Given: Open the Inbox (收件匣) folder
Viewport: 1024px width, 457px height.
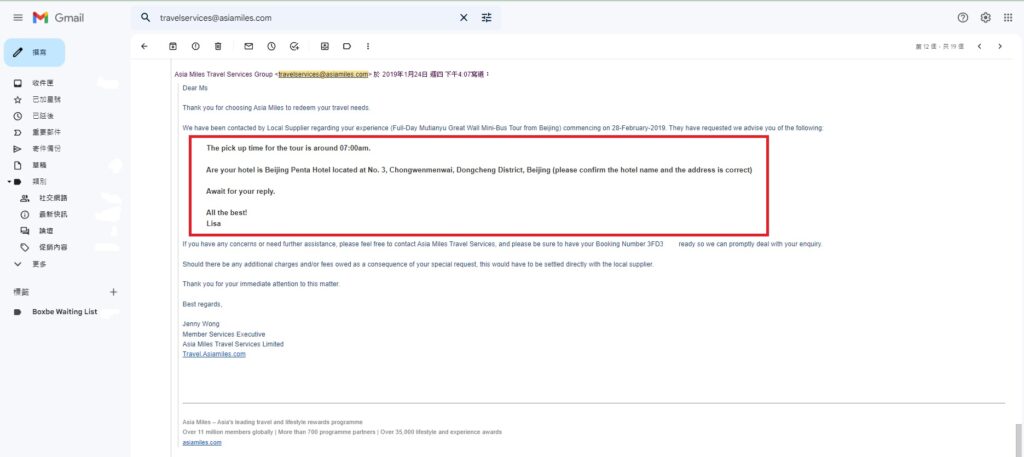Looking at the screenshot, I should point(43,83).
